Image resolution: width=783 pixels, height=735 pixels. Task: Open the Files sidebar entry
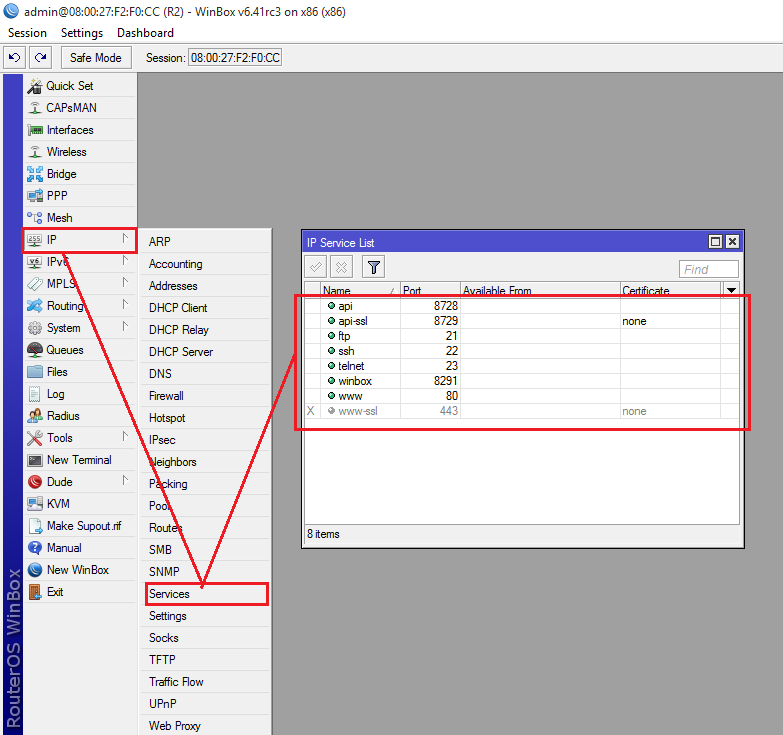[x=80, y=372]
